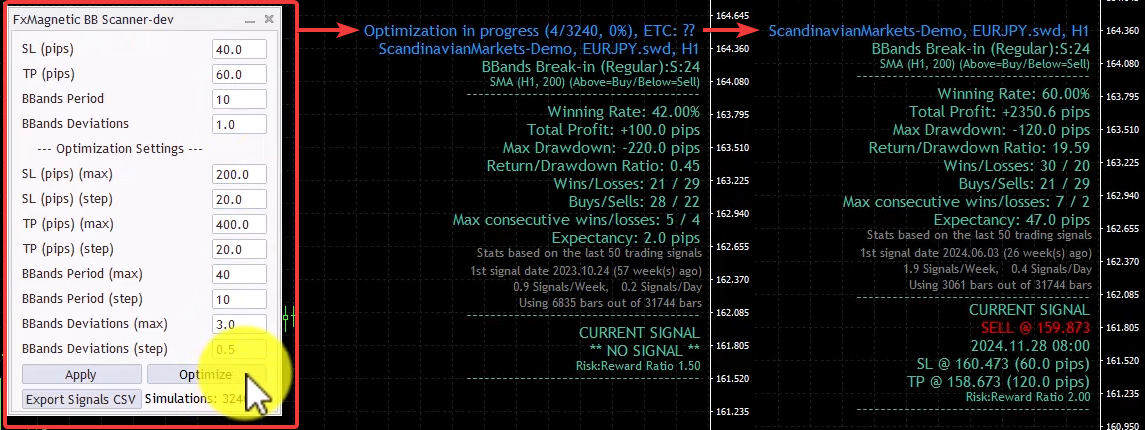
Task: Click the BBands Deviations (step) field
Action: coord(239,349)
